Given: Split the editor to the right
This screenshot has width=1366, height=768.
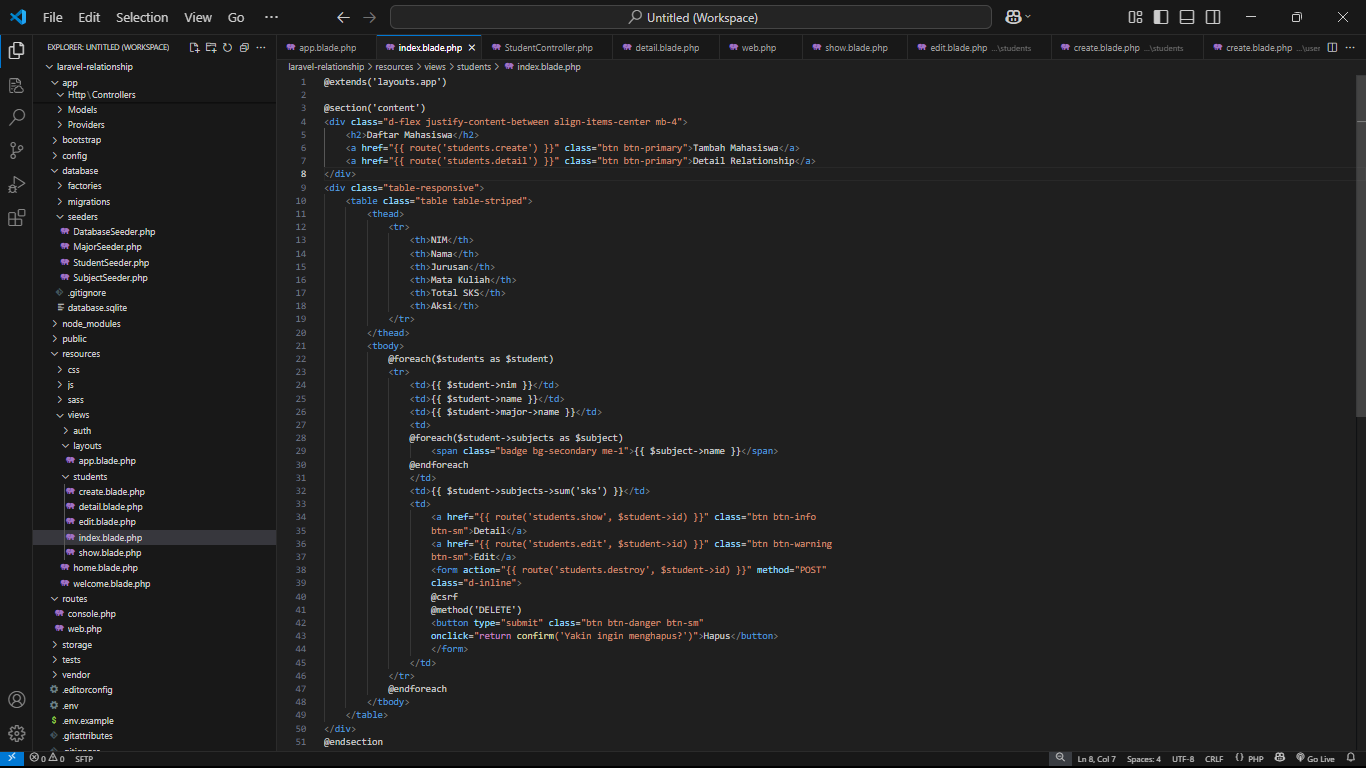Looking at the screenshot, I should (1330, 47).
